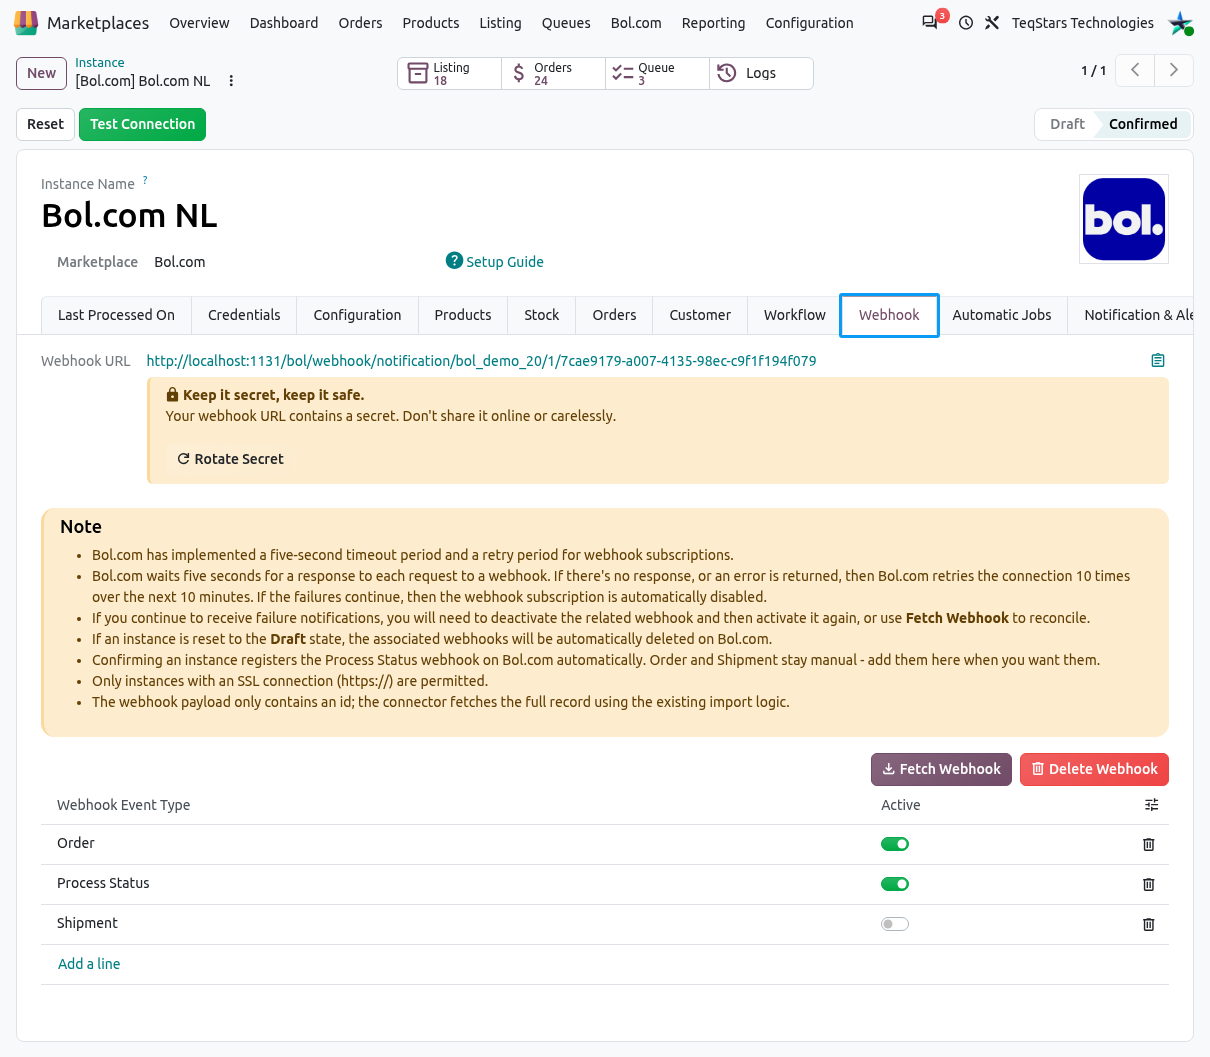Sort by the Active column header
This screenshot has width=1210, height=1057.
click(x=901, y=805)
